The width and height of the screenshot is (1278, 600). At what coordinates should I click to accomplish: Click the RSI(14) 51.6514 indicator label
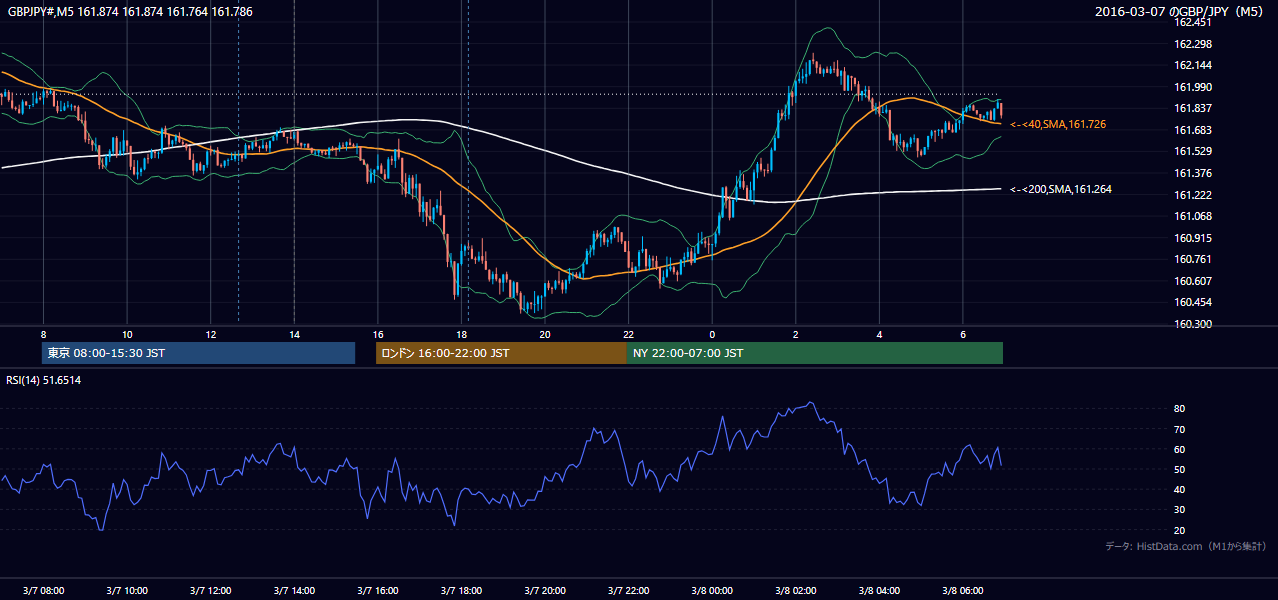tap(44, 380)
